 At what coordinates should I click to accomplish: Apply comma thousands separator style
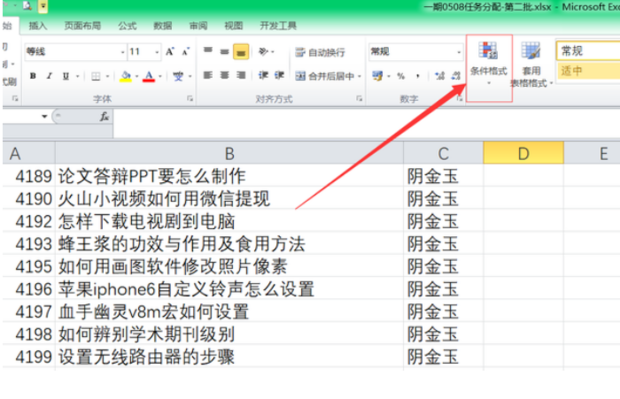pos(418,76)
